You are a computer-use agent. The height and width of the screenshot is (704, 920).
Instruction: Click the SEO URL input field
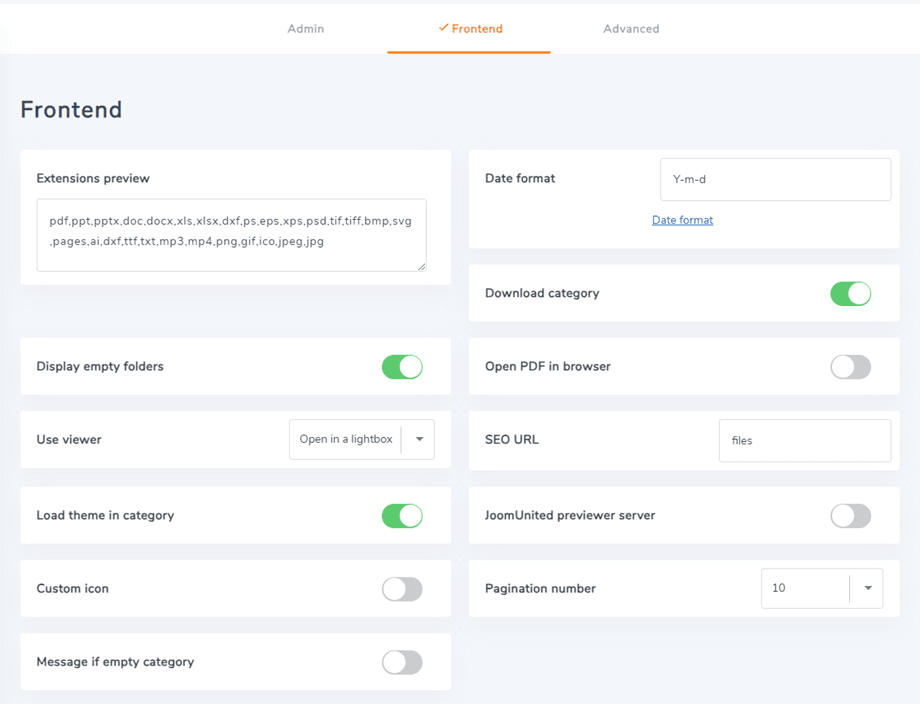pos(804,440)
